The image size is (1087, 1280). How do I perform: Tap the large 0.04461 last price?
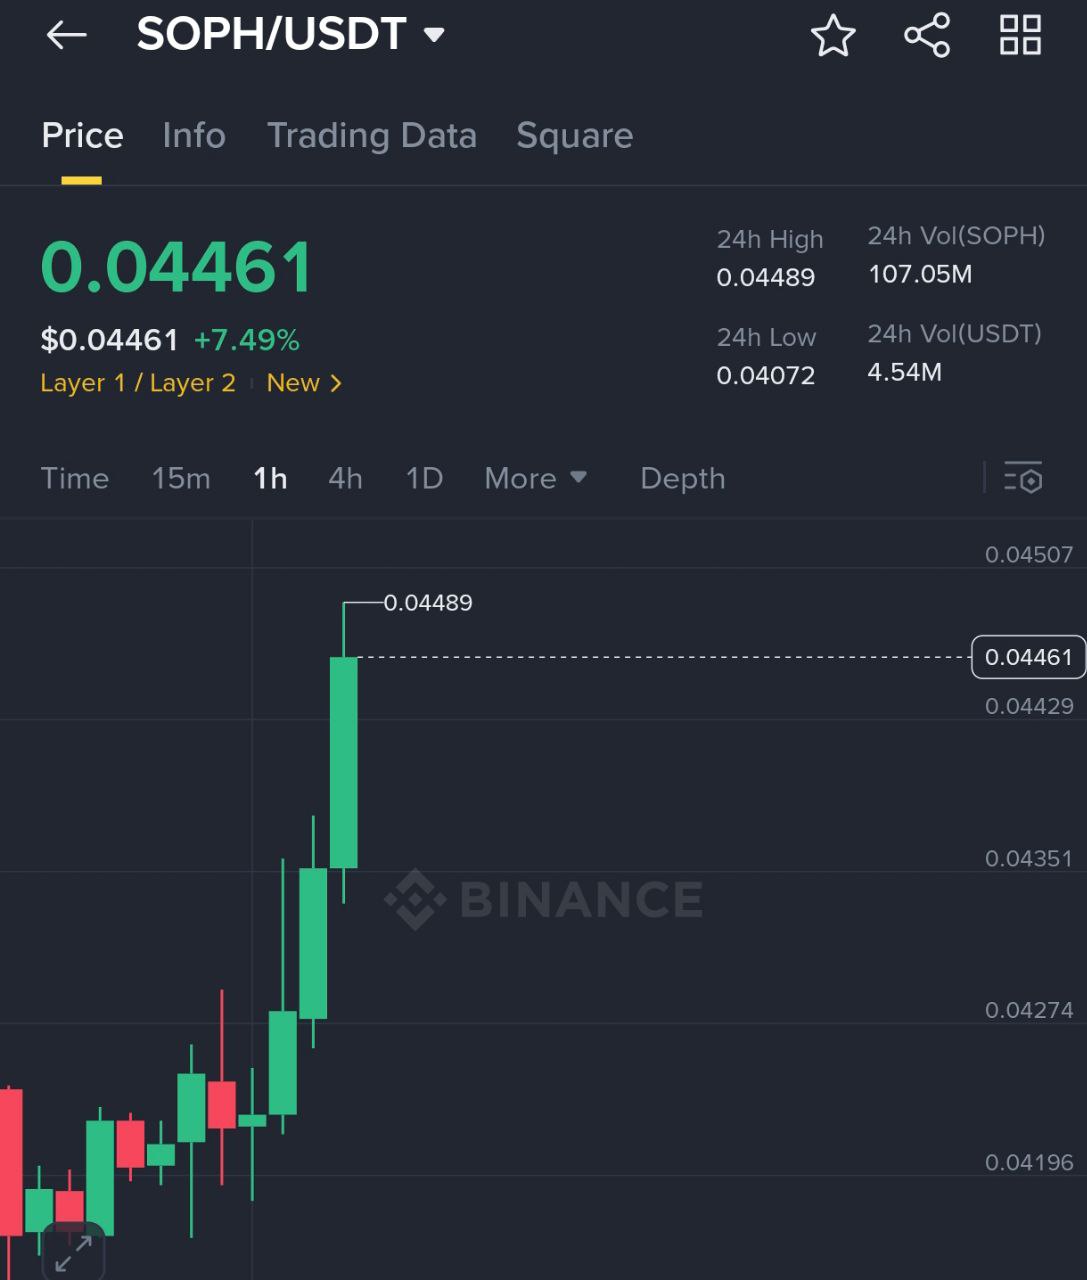click(x=177, y=267)
